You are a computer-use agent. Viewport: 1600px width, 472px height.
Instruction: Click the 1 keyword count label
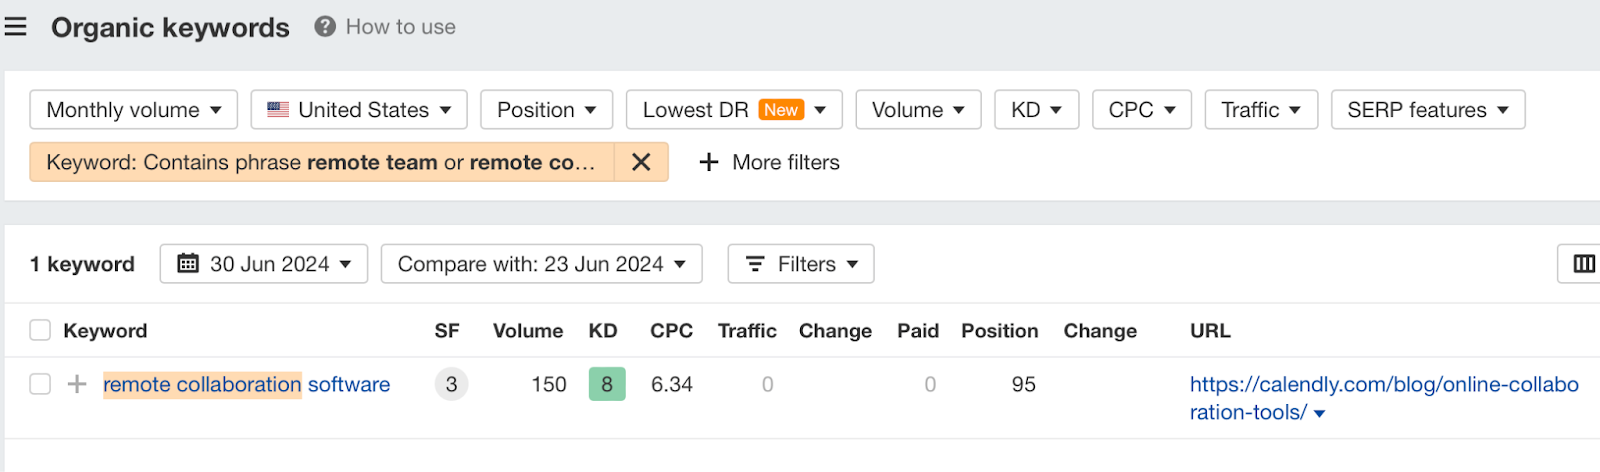tap(82, 264)
